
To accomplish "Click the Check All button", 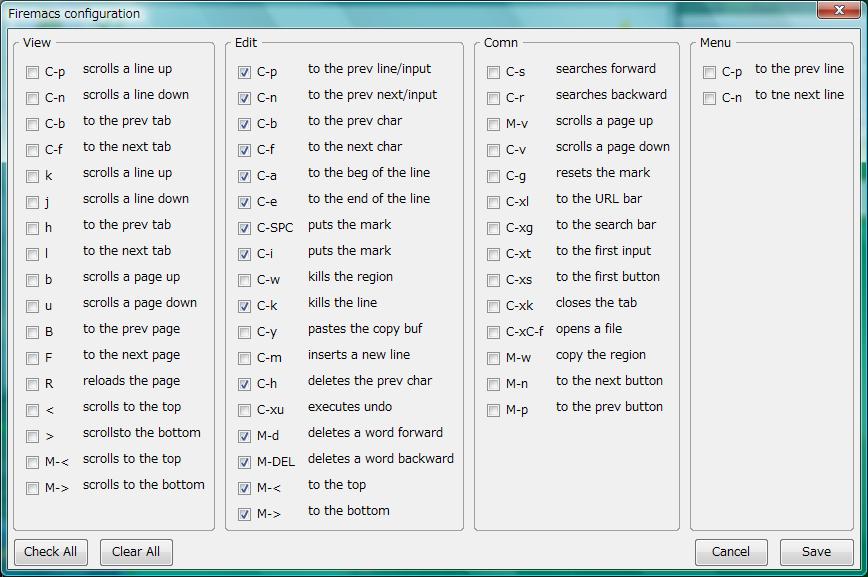I will click(51, 552).
